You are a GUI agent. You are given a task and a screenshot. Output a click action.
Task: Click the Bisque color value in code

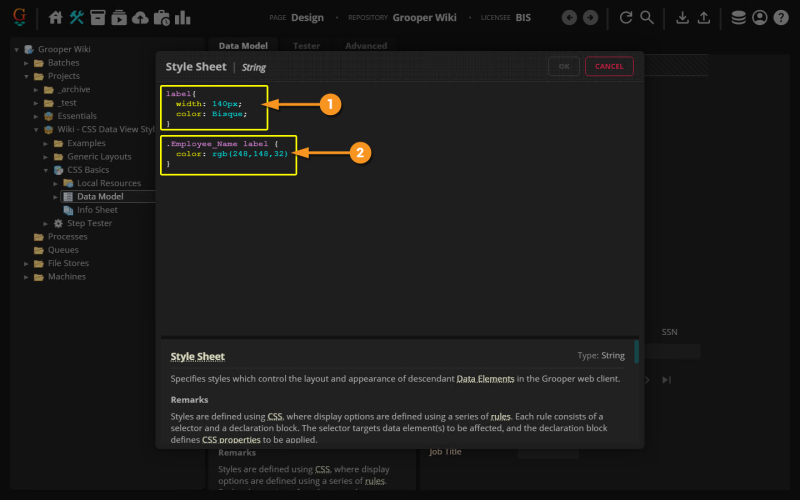227,114
